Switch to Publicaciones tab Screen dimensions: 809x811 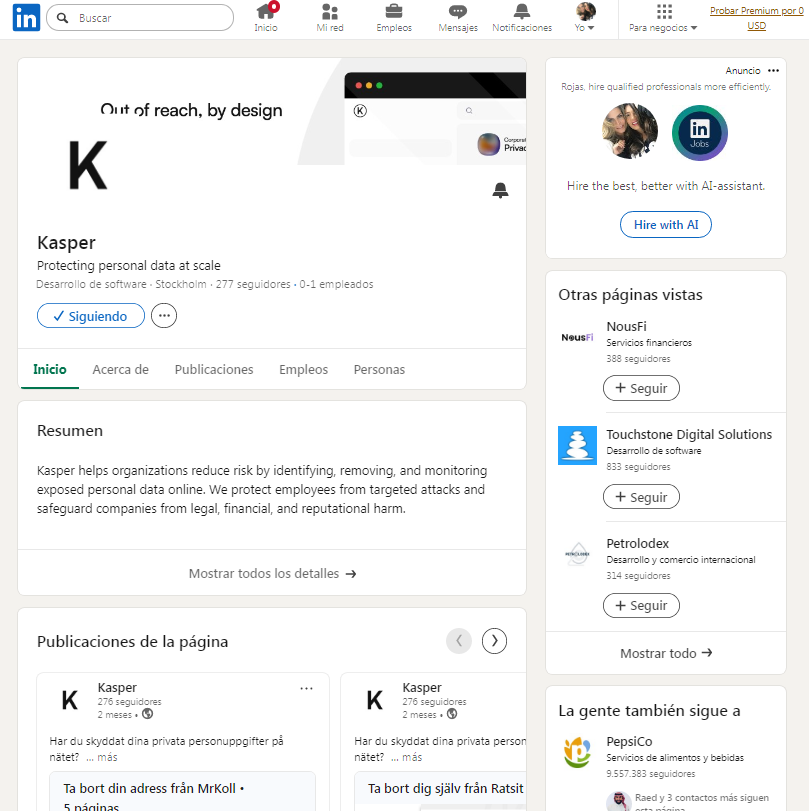click(214, 369)
